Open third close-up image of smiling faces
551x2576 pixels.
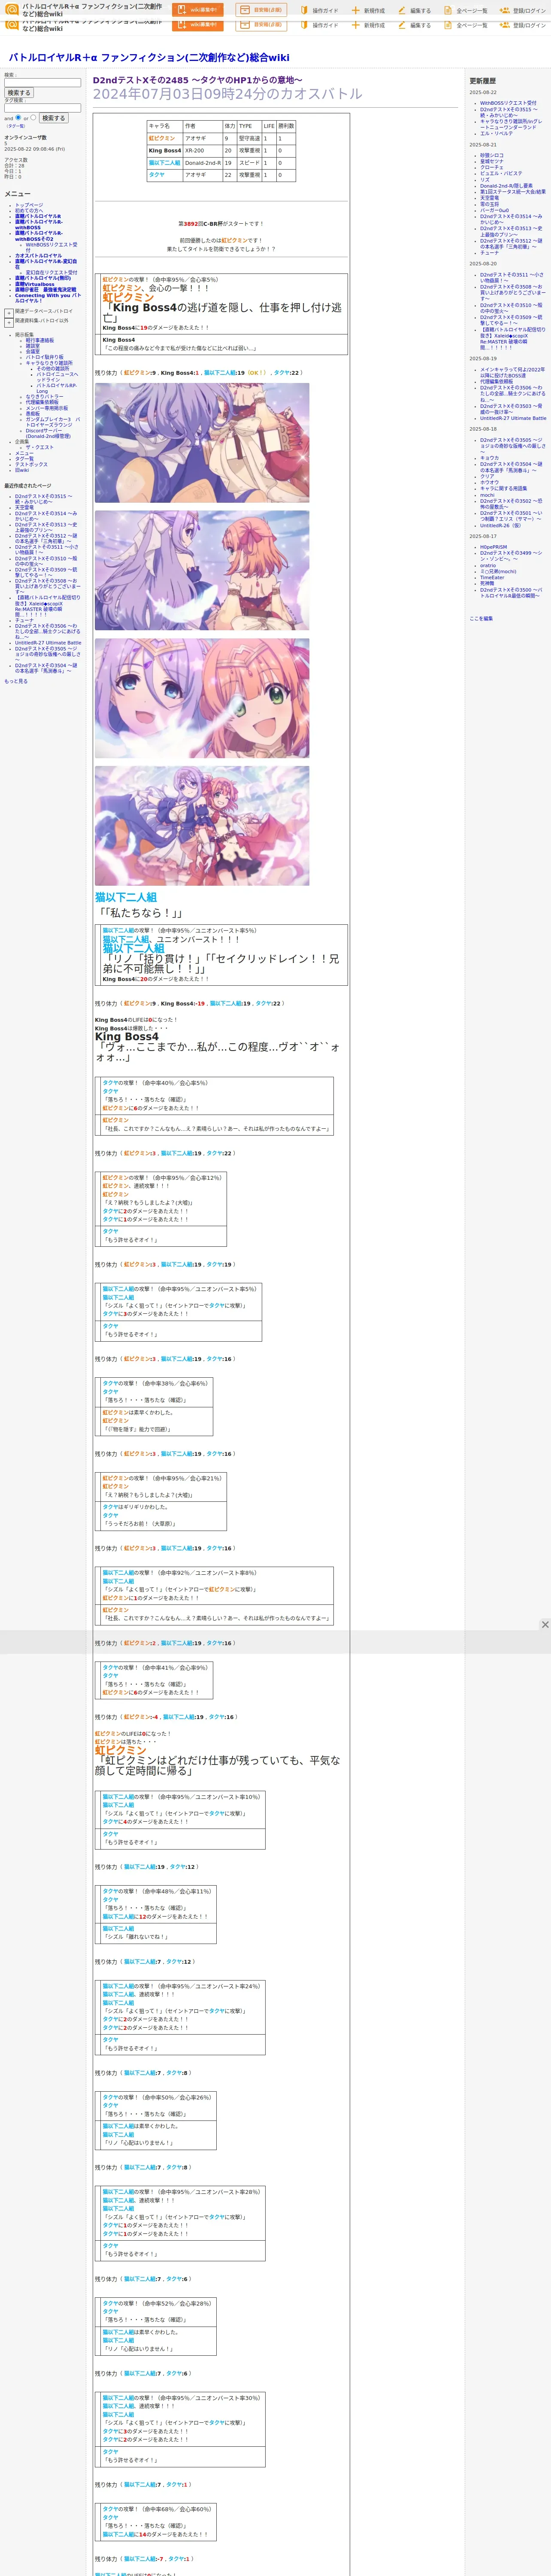click(x=202, y=698)
